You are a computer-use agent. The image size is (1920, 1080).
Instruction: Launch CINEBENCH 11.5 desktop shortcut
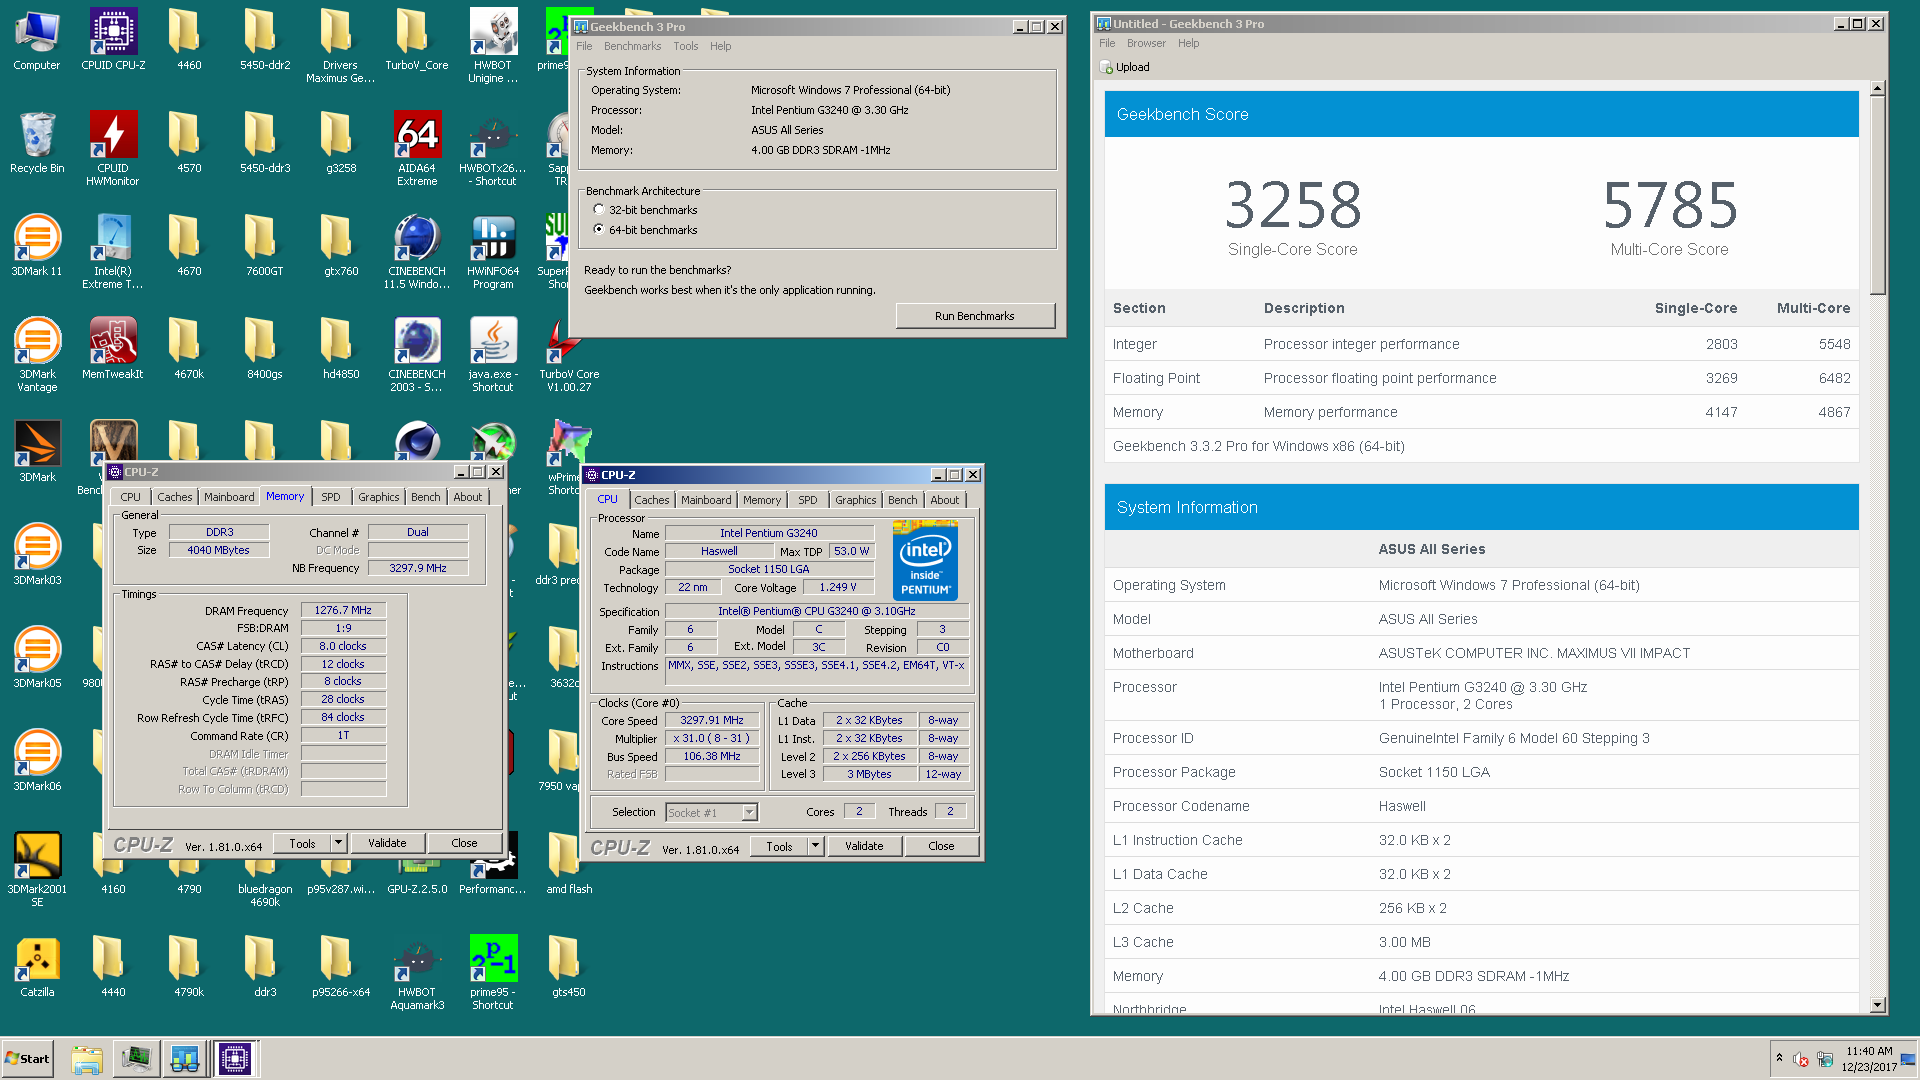(417, 252)
